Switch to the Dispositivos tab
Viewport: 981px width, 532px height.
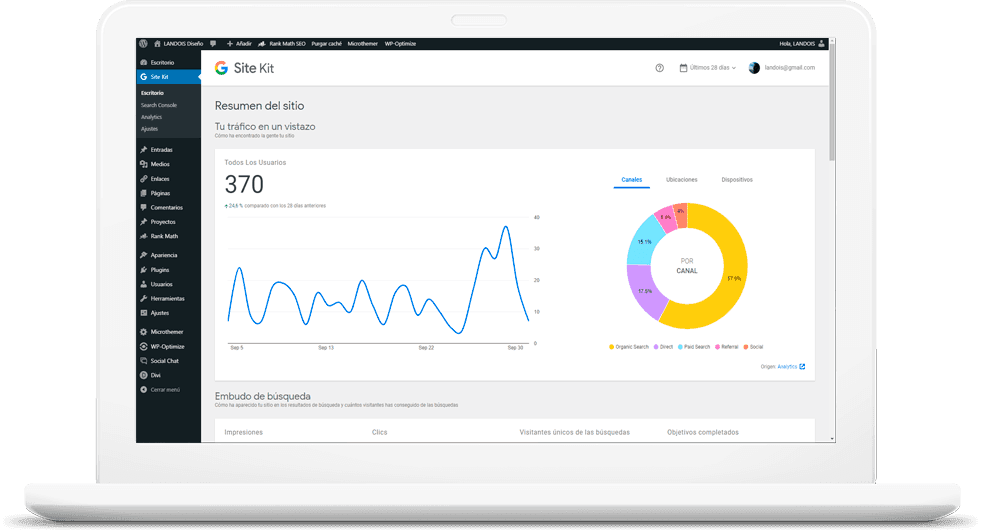(x=737, y=180)
